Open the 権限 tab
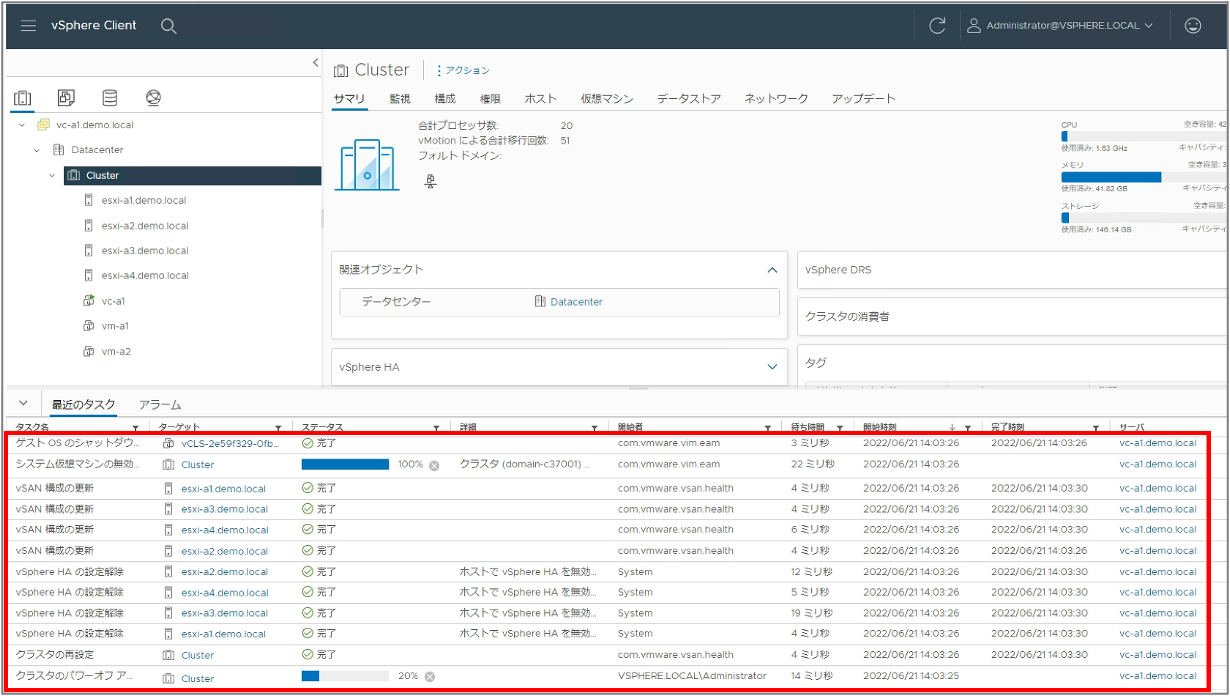The height and width of the screenshot is (696, 1230). coord(490,98)
